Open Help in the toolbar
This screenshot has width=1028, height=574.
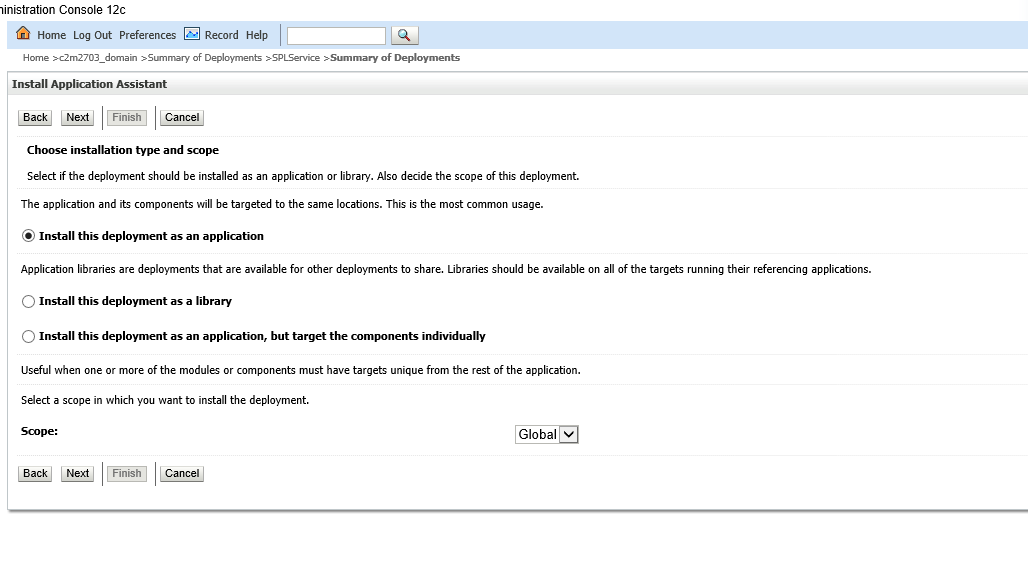[257, 35]
